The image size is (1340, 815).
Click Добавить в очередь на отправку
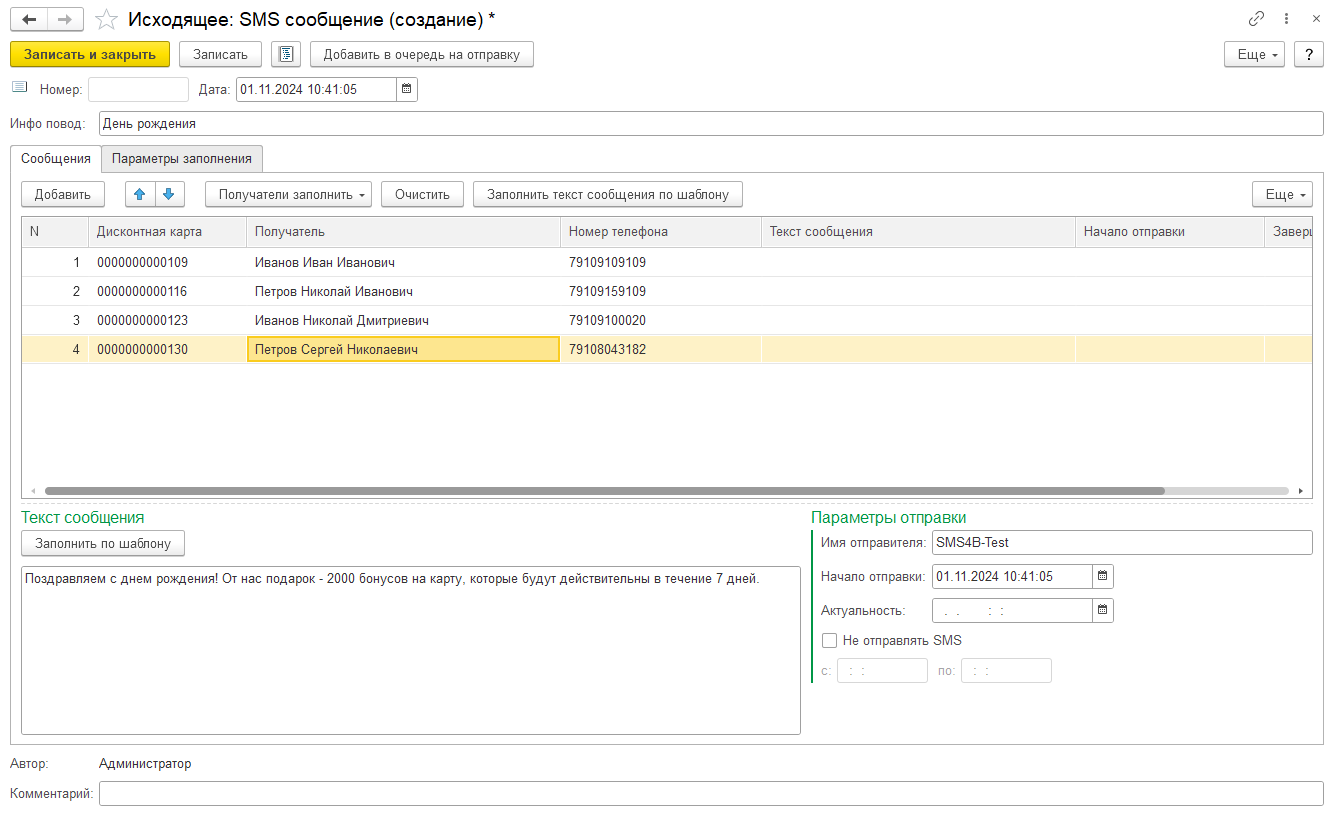click(x=422, y=54)
